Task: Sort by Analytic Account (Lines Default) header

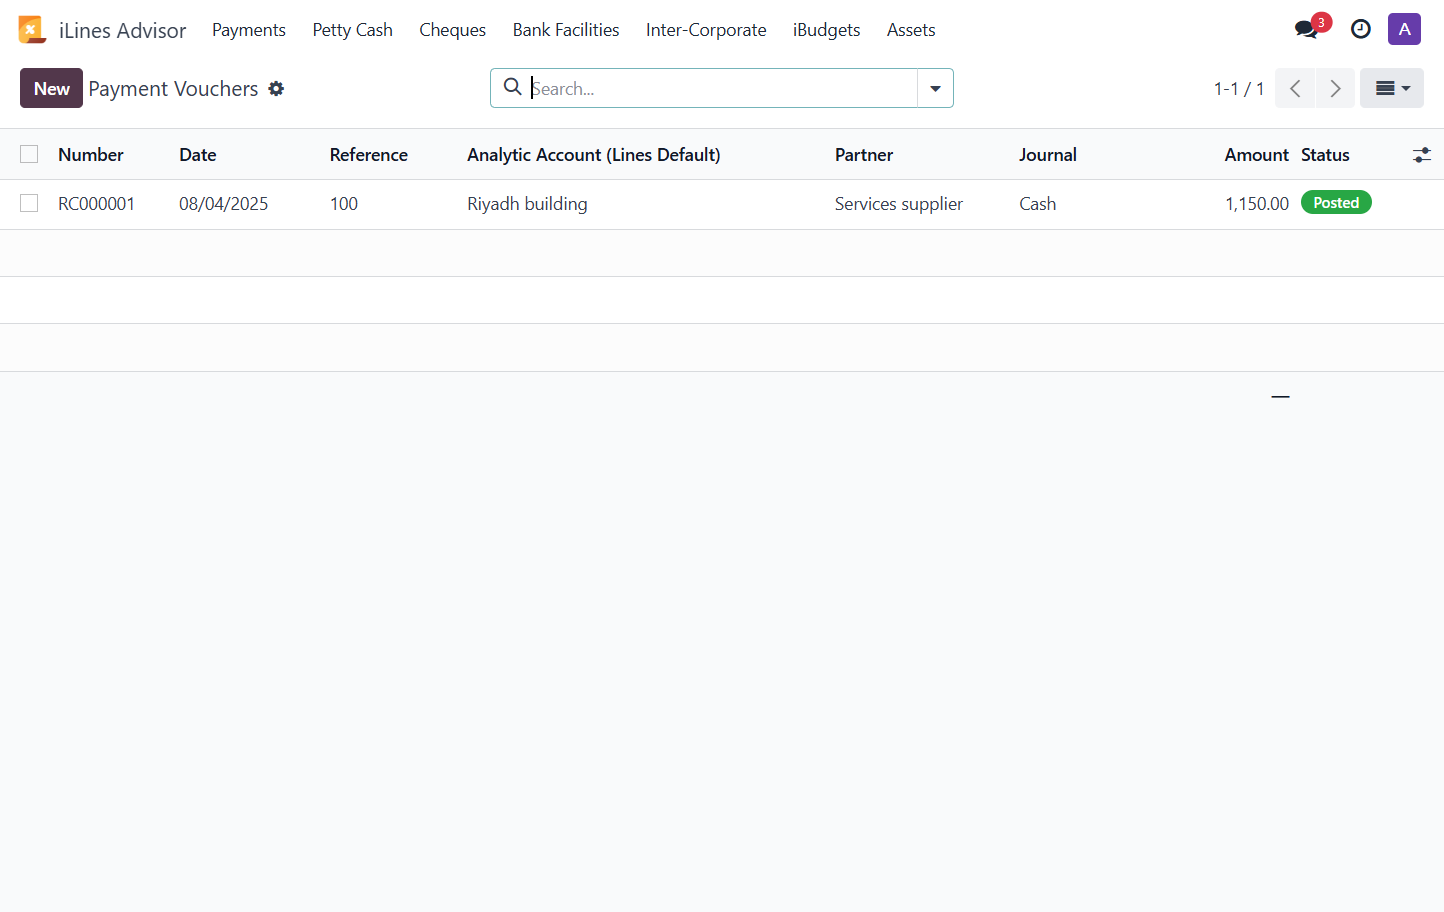Action: click(x=594, y=154)
